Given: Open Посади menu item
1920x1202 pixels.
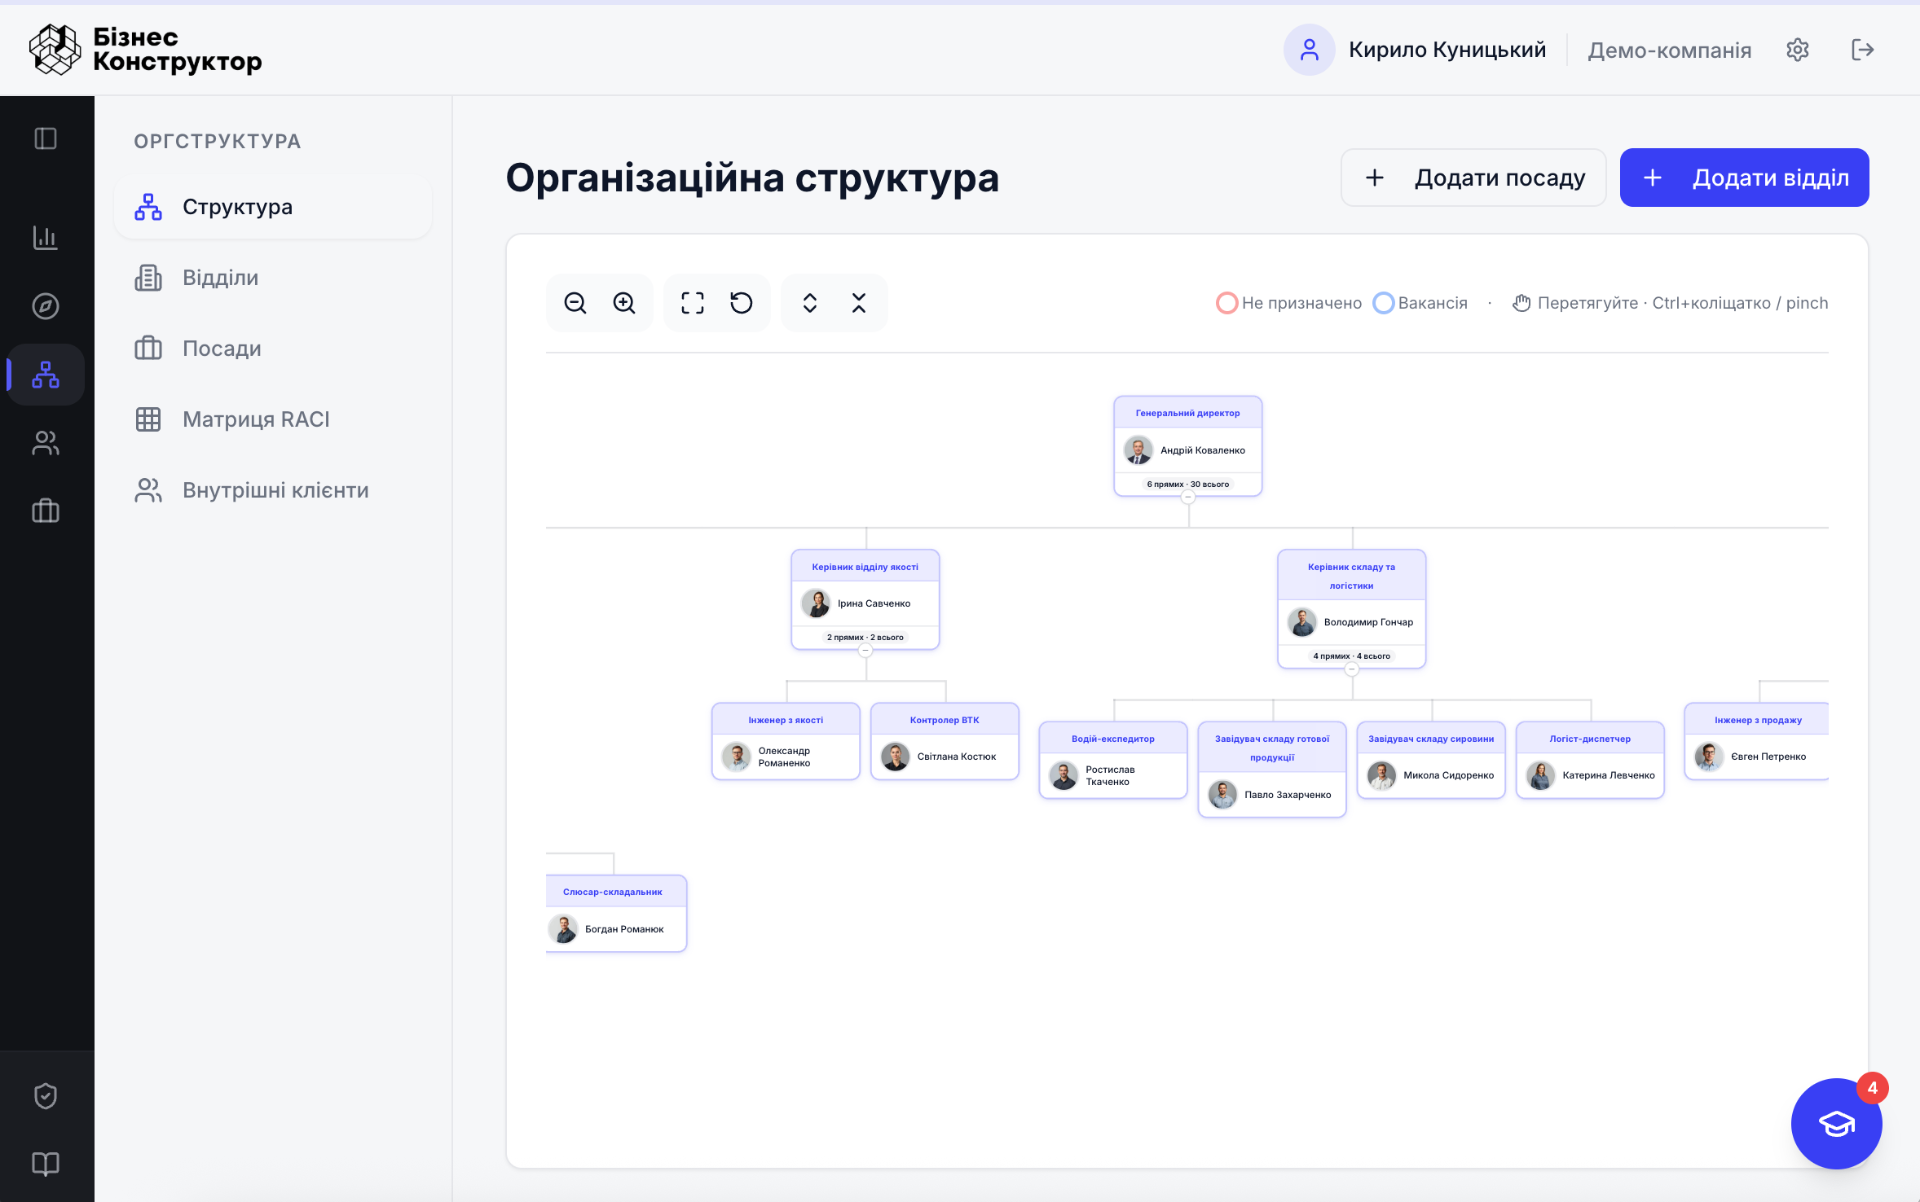Looking at the screenshot, I should coord(273,349).
